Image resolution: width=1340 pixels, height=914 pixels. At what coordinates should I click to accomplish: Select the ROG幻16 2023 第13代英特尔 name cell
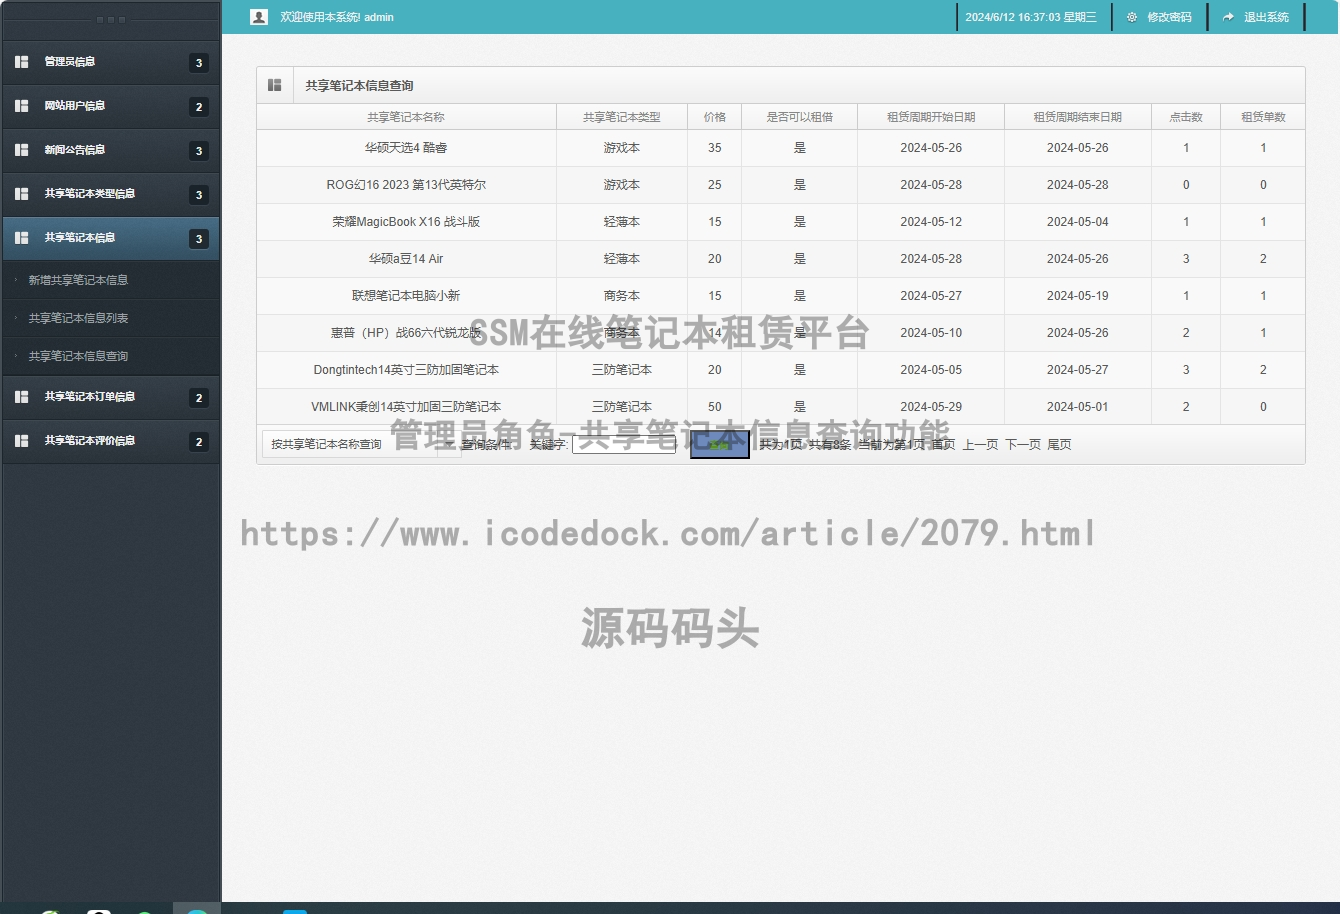pyautogui.click(x=406, y=185)
